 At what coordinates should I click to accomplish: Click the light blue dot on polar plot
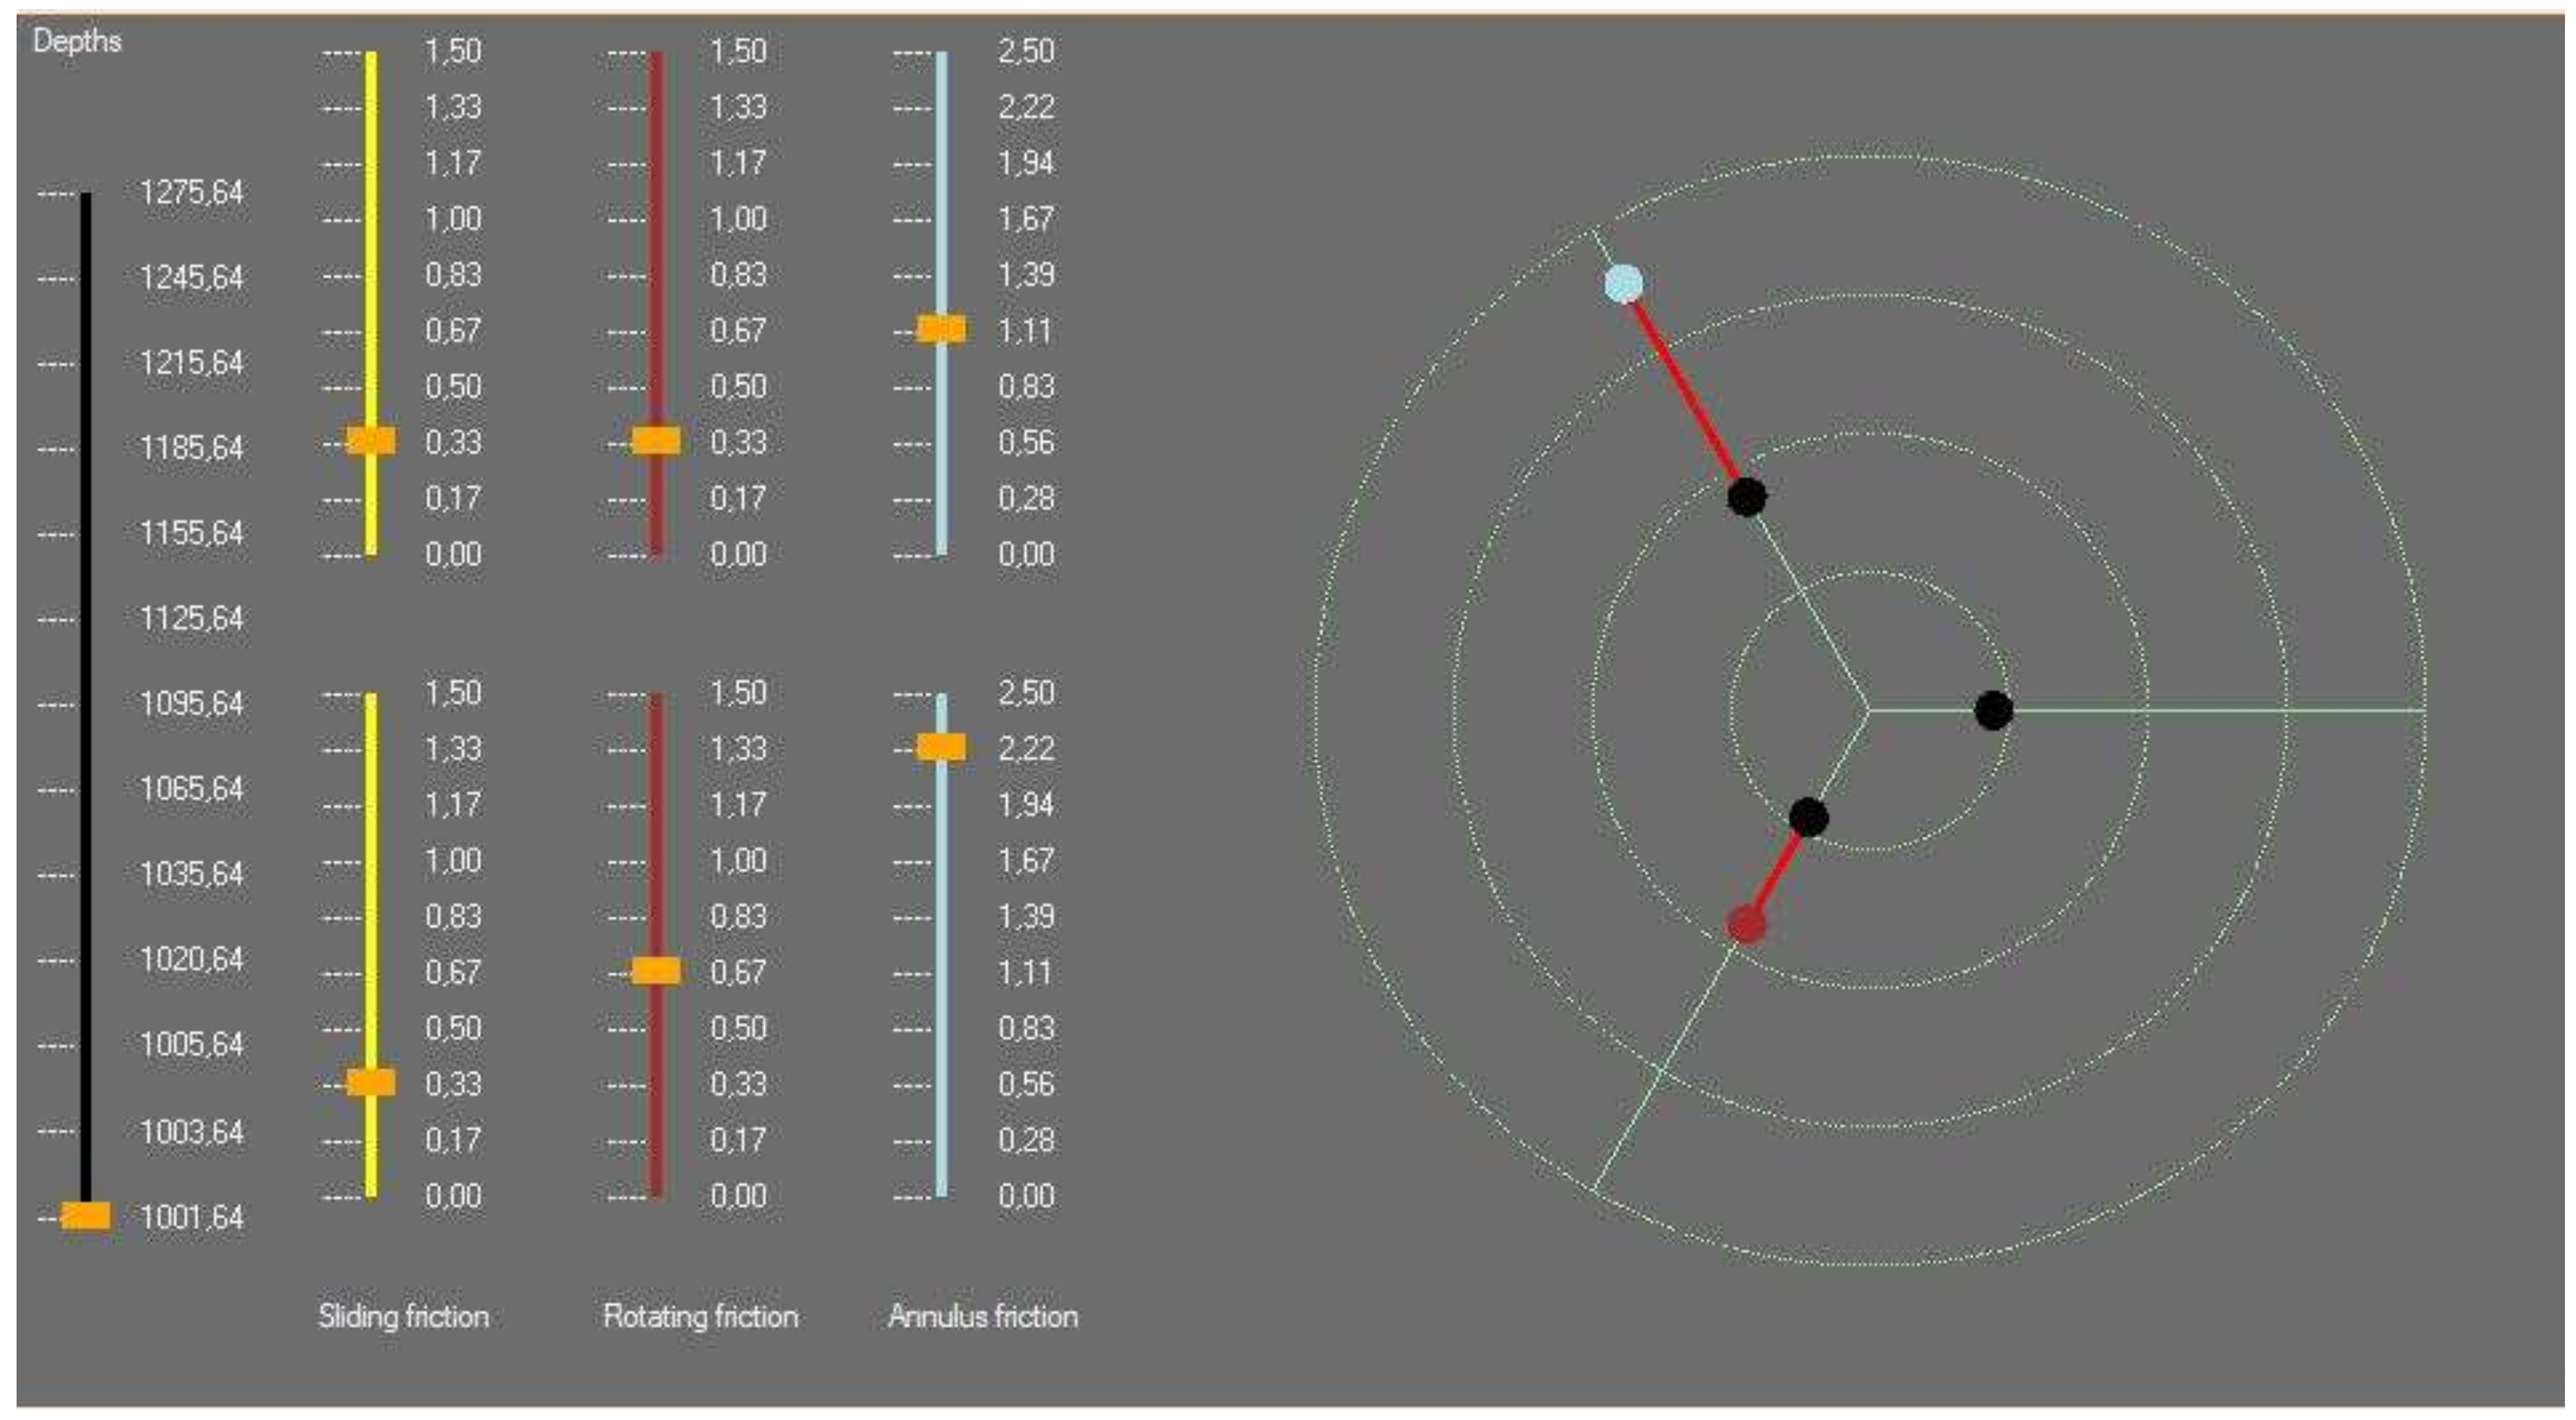(1623, 284)
